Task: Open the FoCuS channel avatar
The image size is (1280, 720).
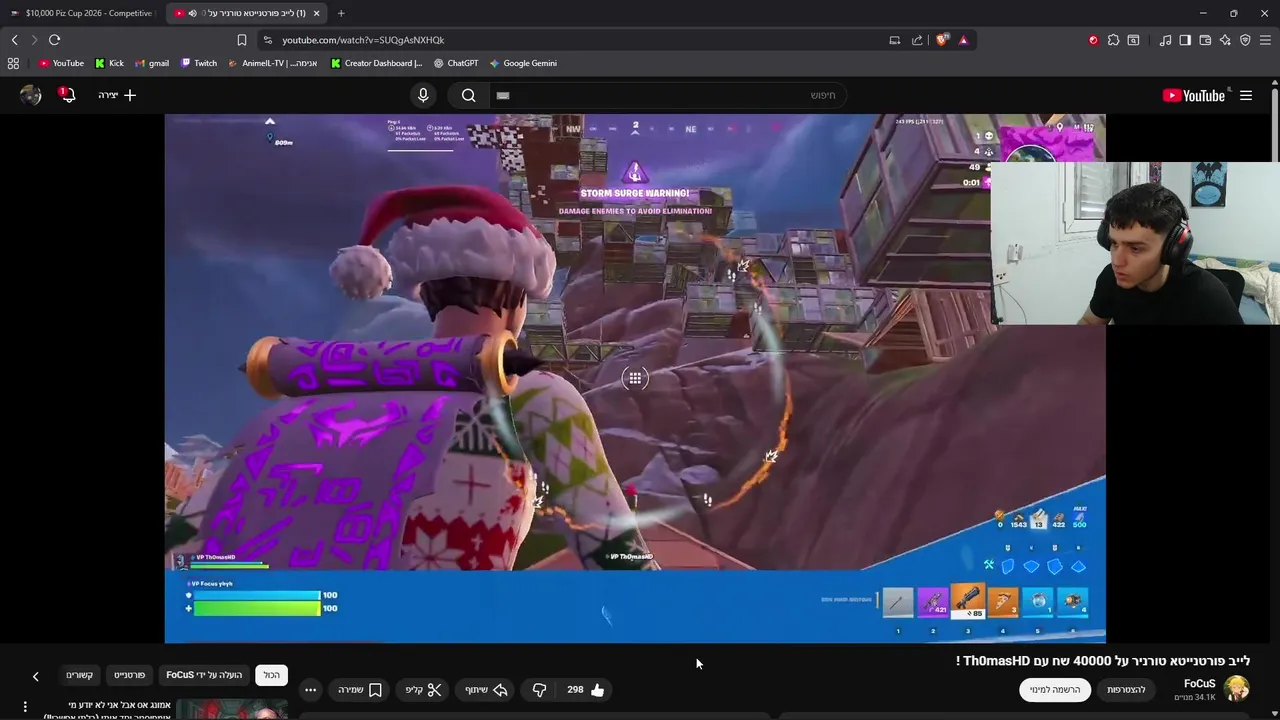Action: click(1237, 689)
